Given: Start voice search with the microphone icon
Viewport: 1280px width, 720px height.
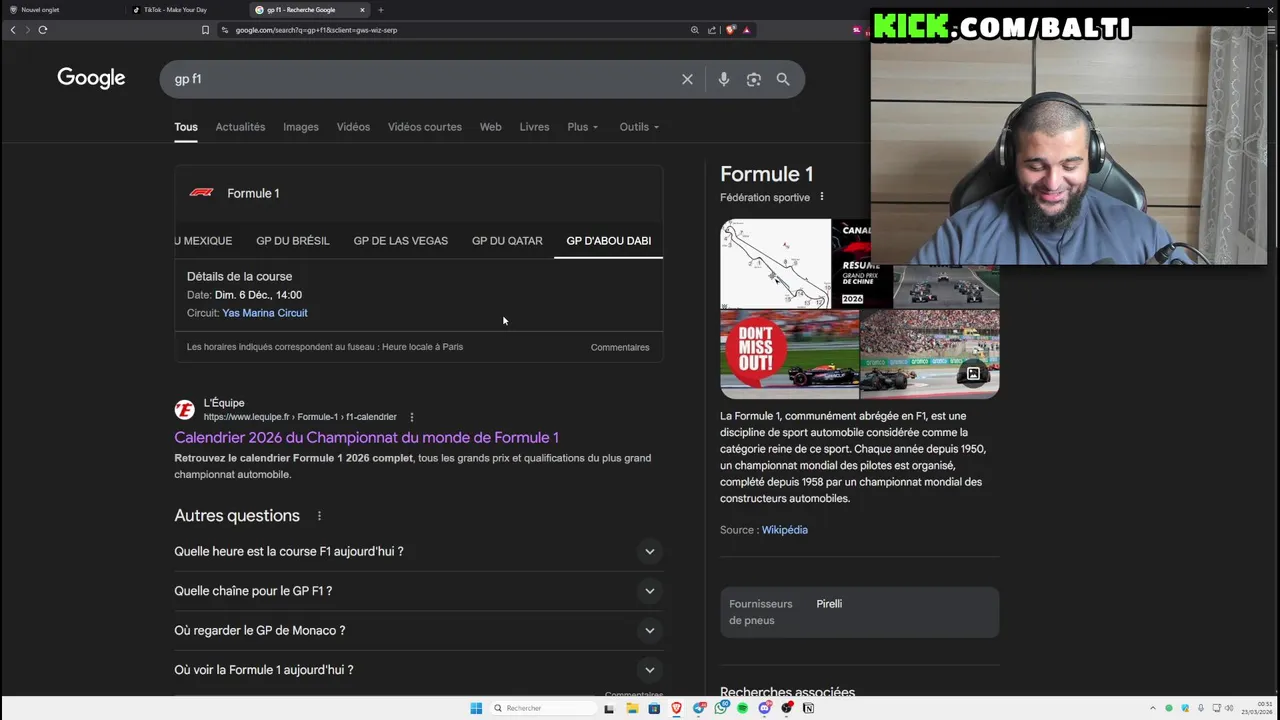Looking at the screenshot, I should click(723, 79).
